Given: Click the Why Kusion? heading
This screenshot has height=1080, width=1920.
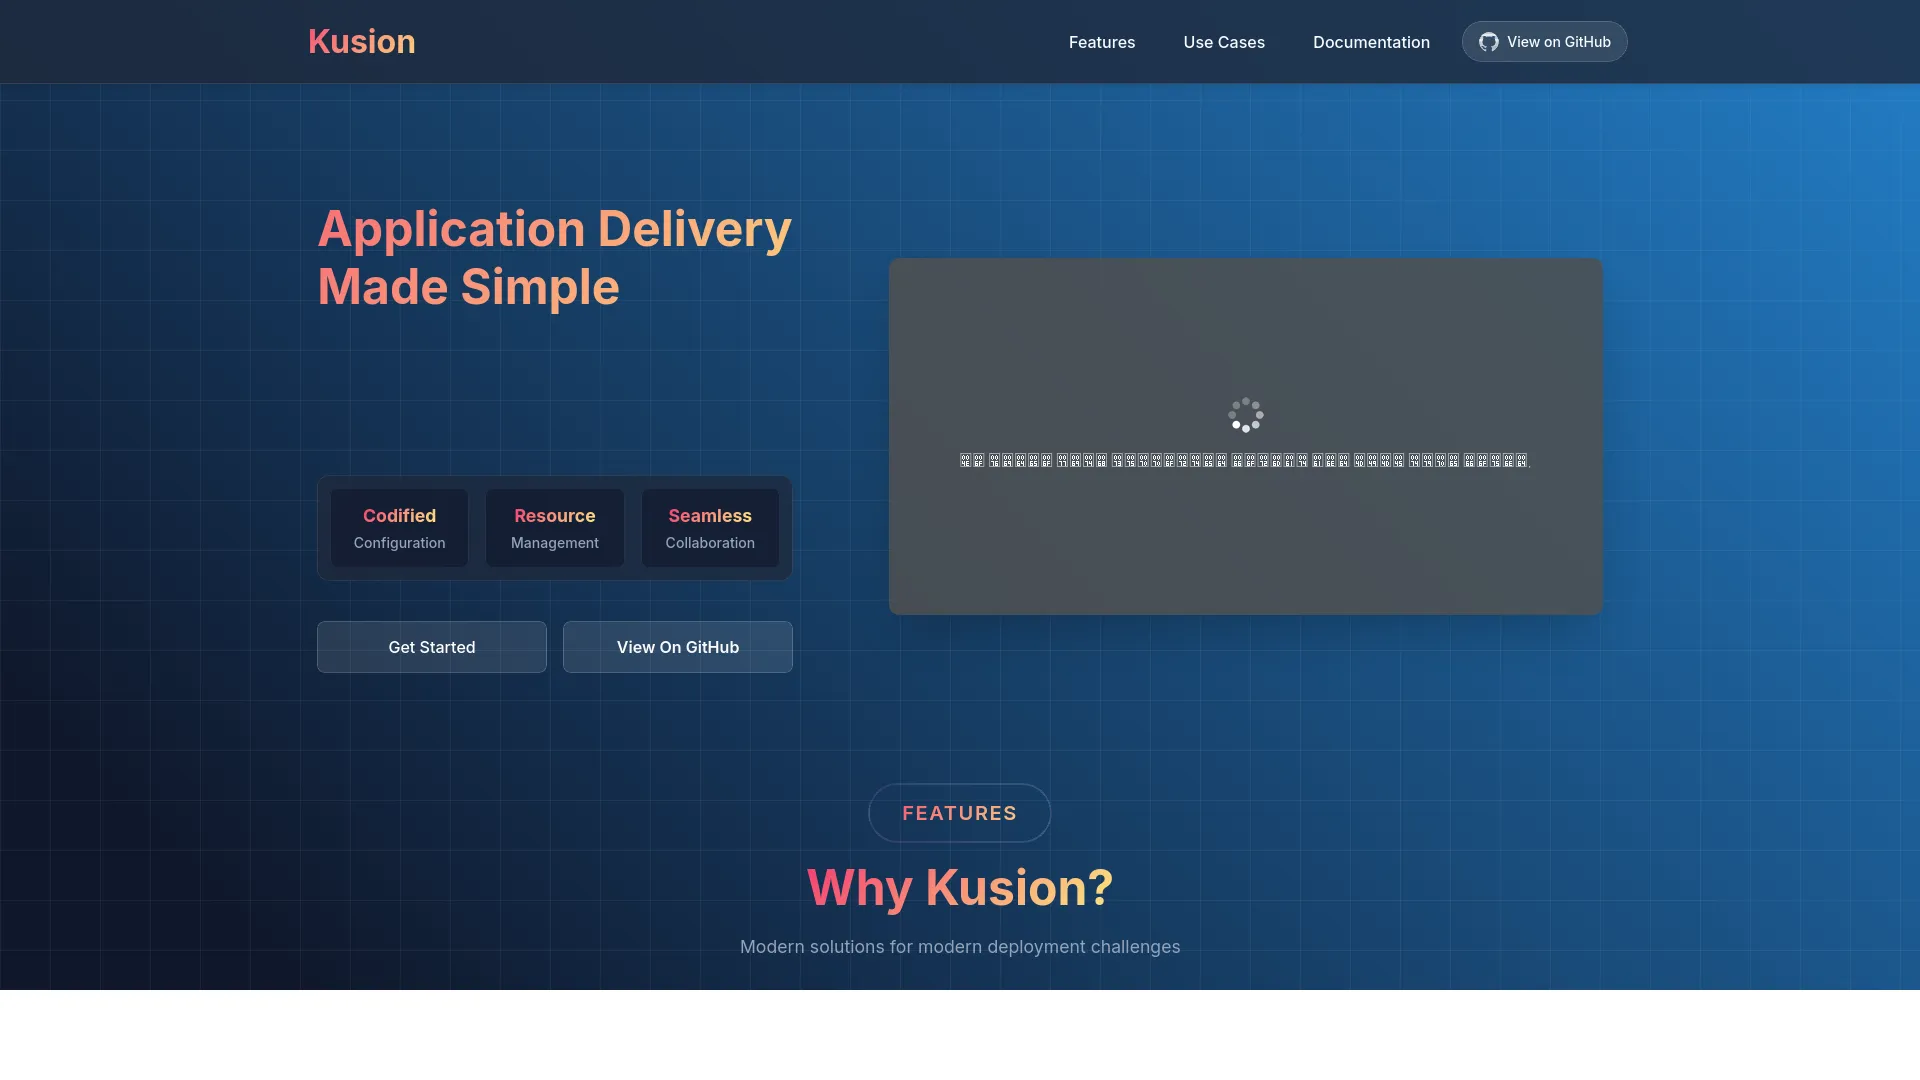Looking at the screenshot, I should click(x=960, y=887).
